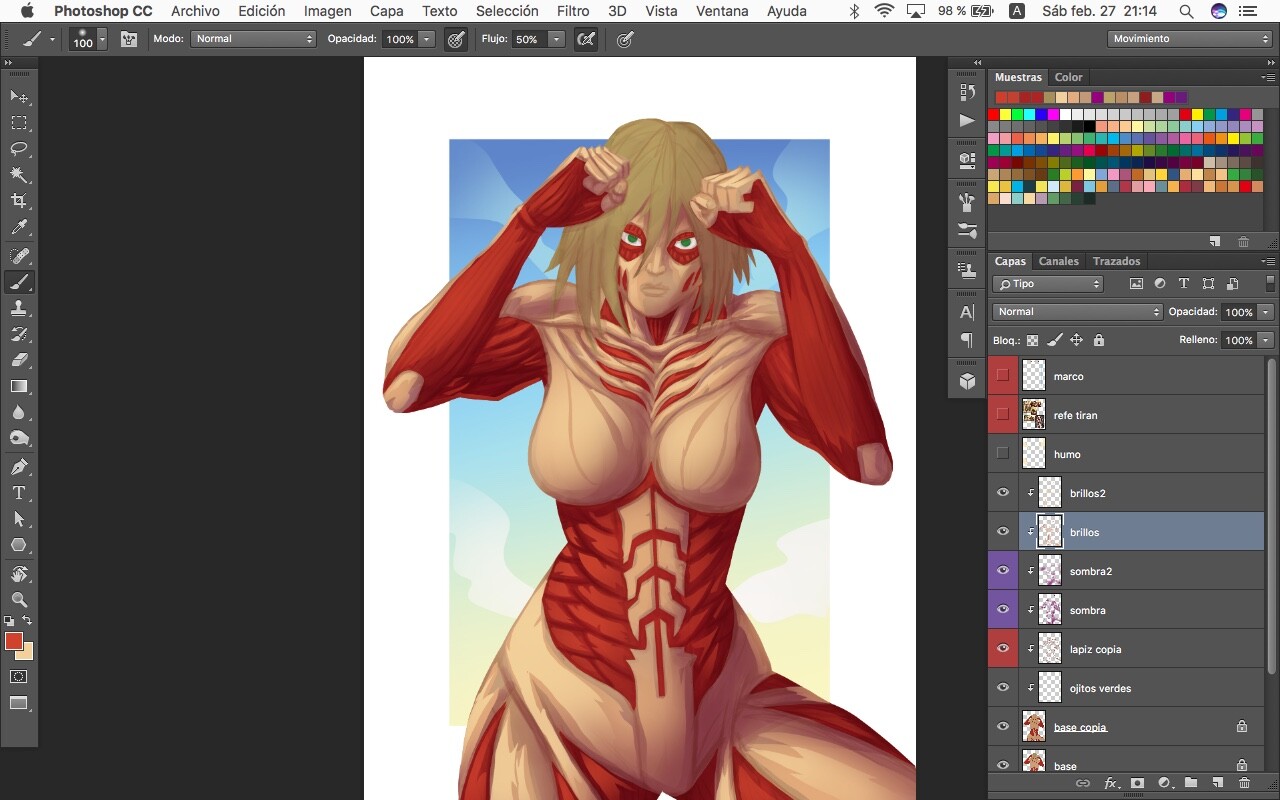The height and width of the screenshot is (800, 1280).
Task: Hide the brillos2 layer
Action: (1003, 493)
